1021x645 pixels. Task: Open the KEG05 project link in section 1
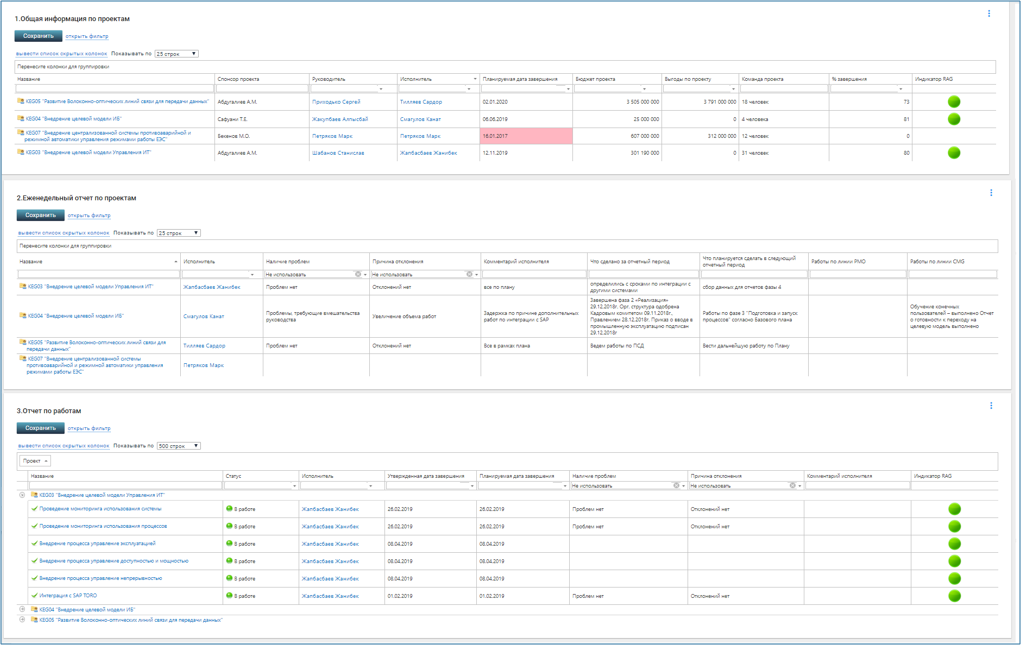click(x=117, y=102)
